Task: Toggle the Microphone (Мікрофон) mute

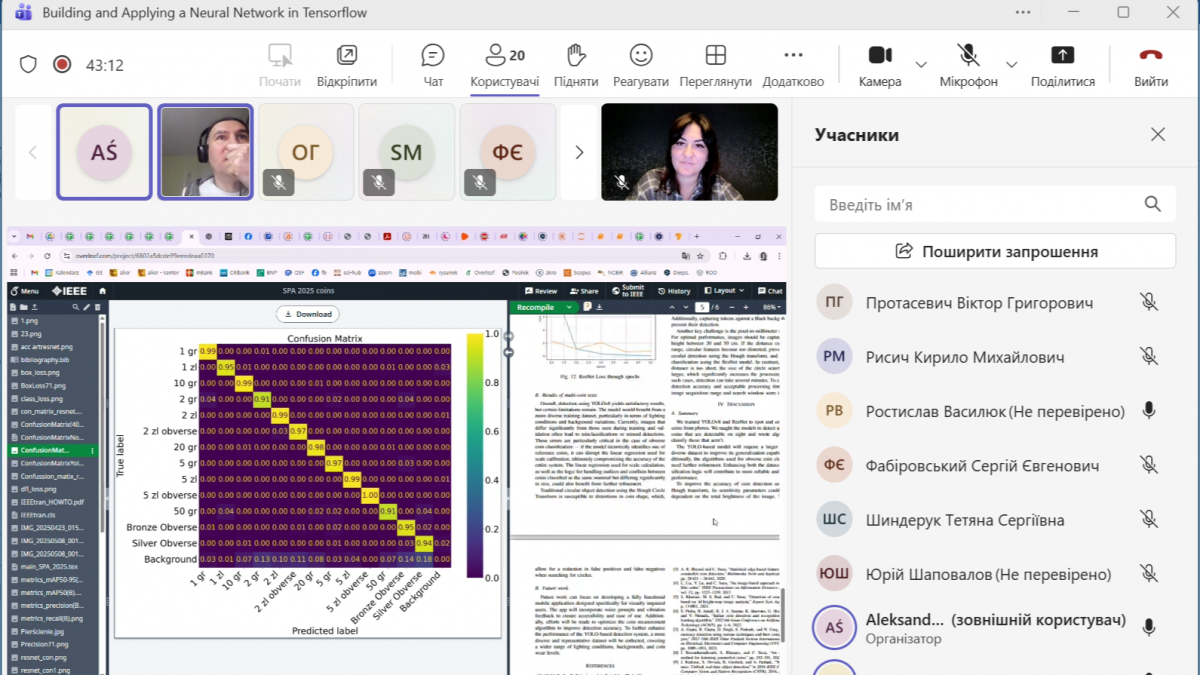Action: pyautogui.click(x=967, y=64)
